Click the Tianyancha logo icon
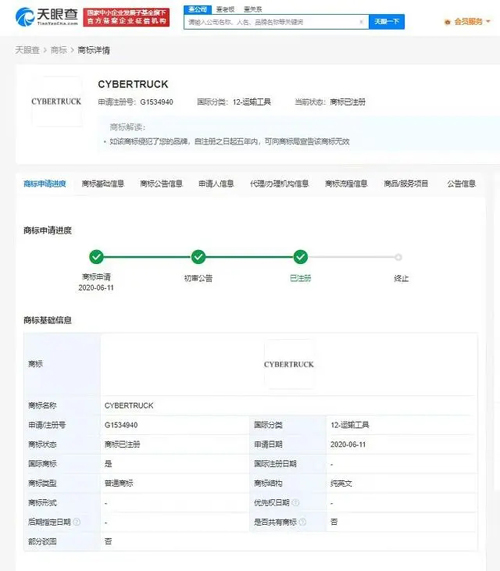The height and width of the screenshot is (571, 500). (x=25, y=17)
